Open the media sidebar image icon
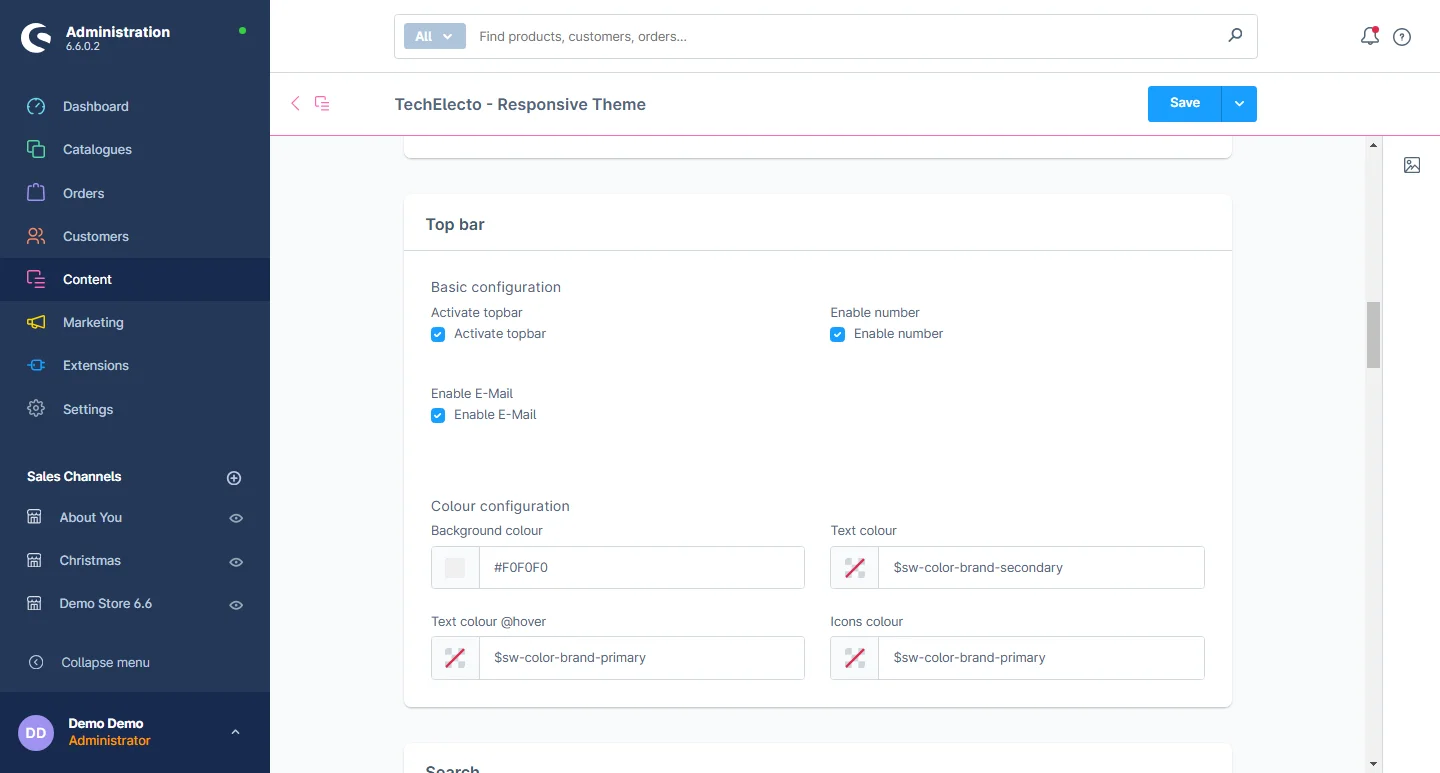Viewport: 1440px width, 773px height. pyautogui.click(x=1412, y=165)
